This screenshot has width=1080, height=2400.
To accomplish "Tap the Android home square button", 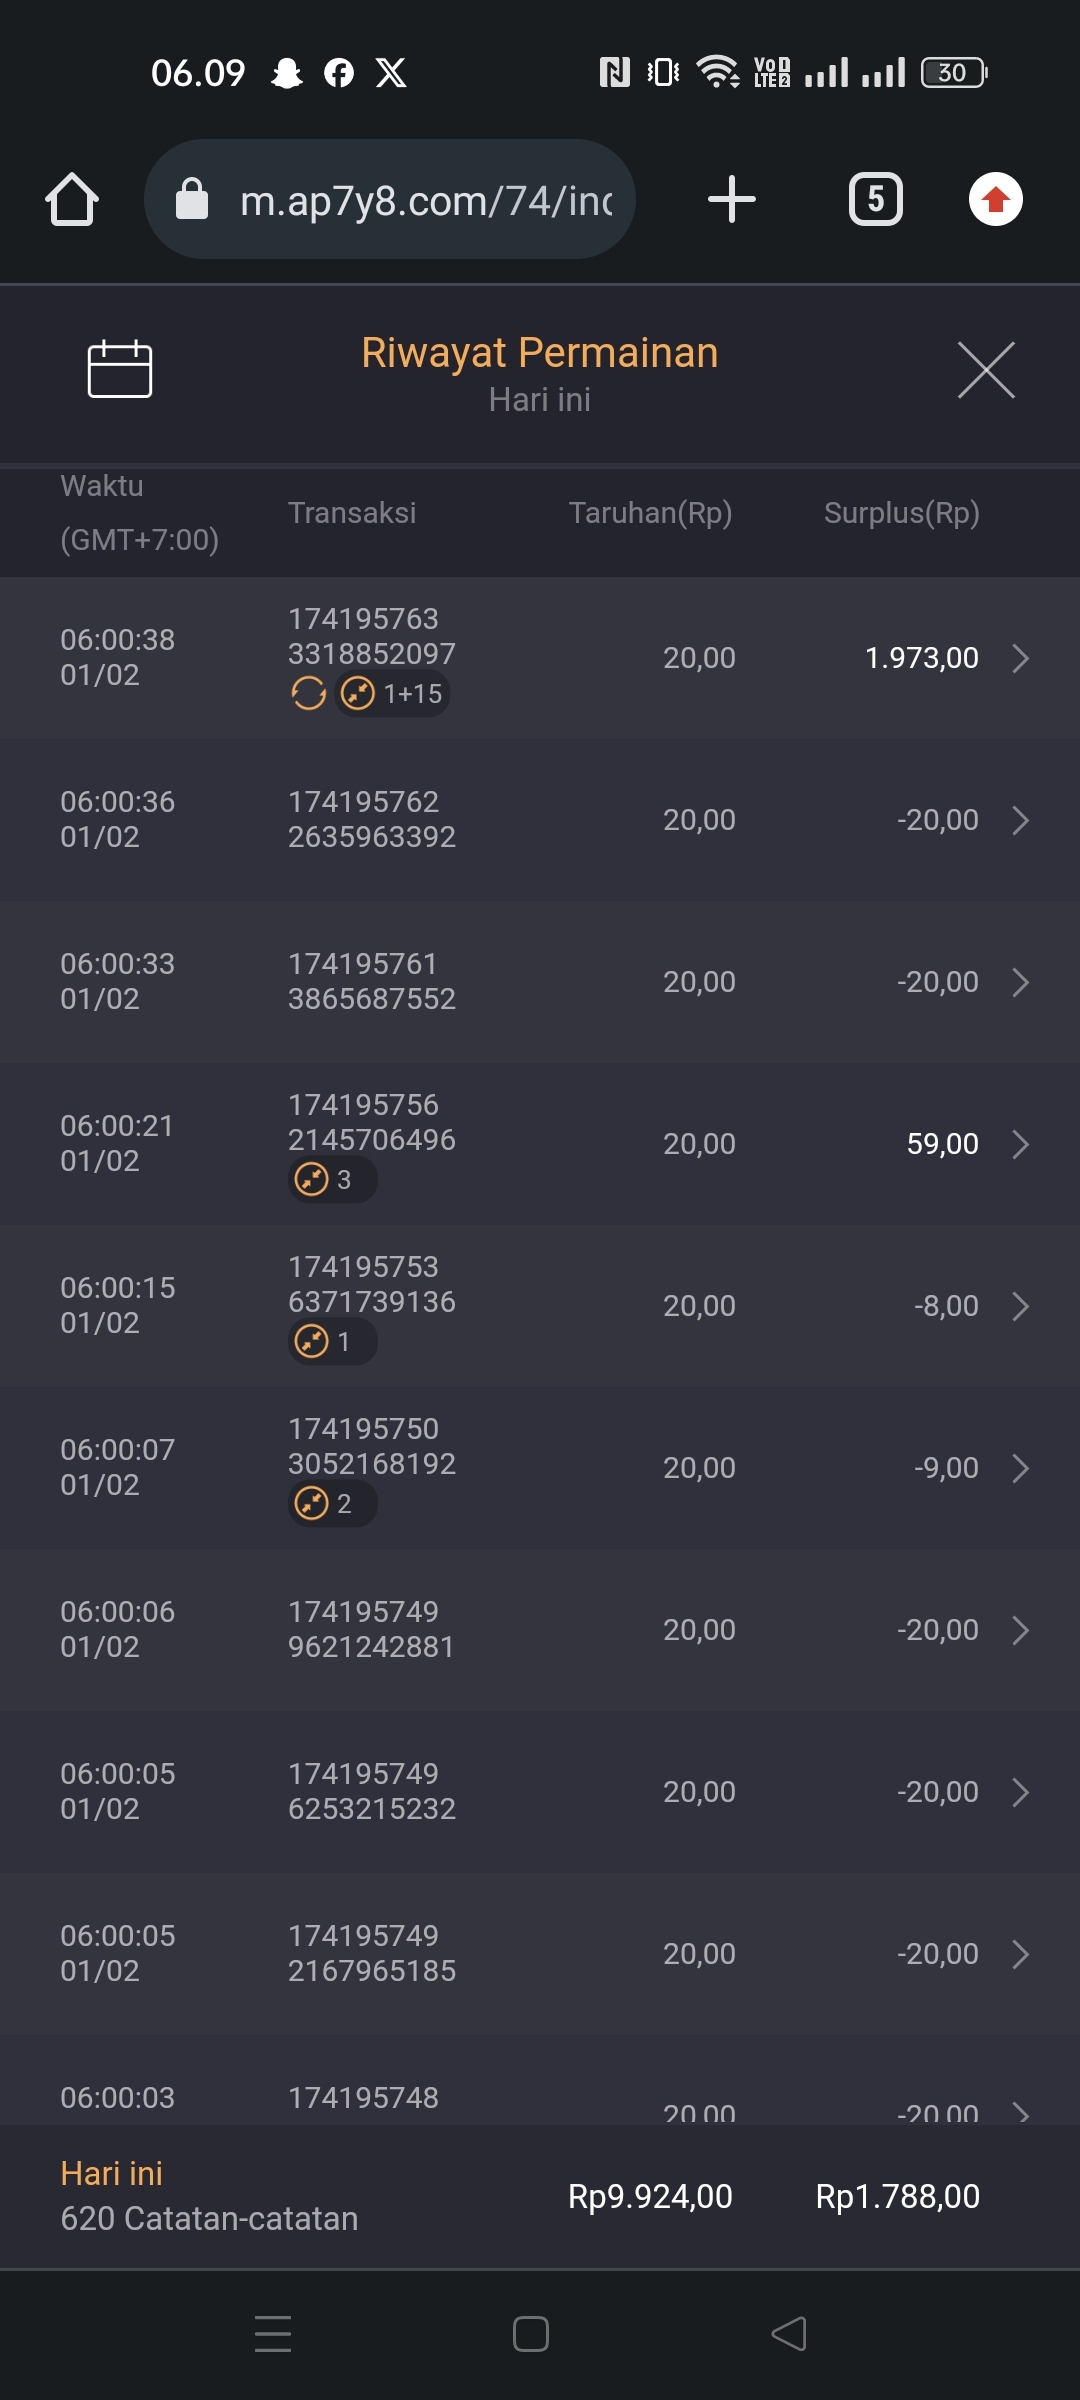I will coord(530,2334).
